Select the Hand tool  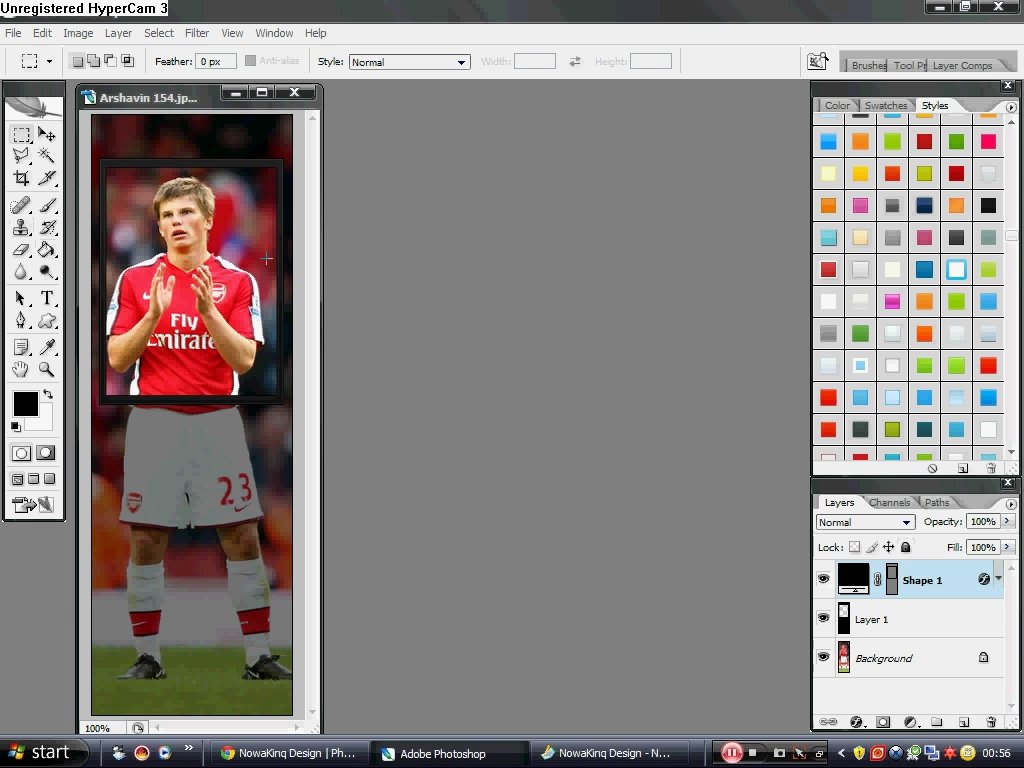[22, 369]
